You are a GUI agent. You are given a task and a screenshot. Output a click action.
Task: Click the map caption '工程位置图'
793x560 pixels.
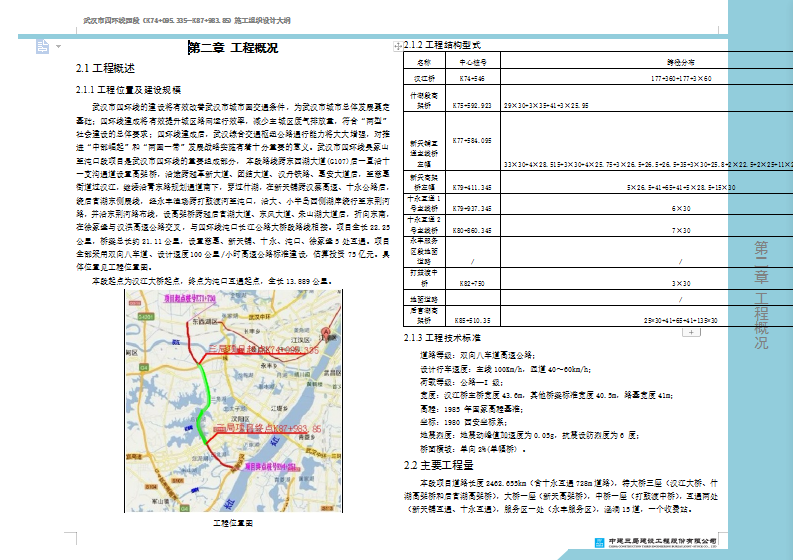pyautogui.click(x=233, y=523)
